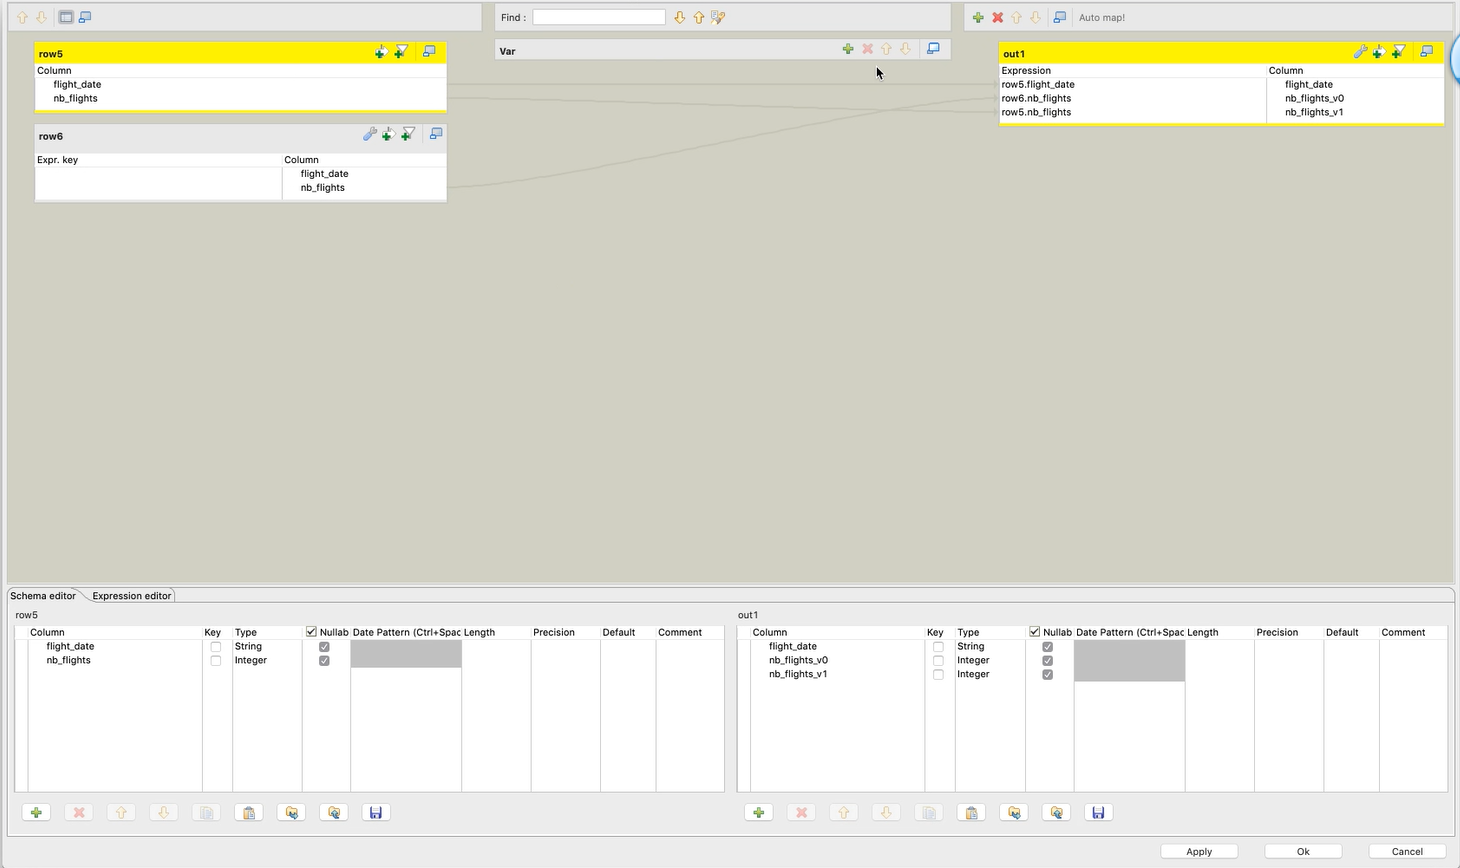Click the Apply button

1199,852
